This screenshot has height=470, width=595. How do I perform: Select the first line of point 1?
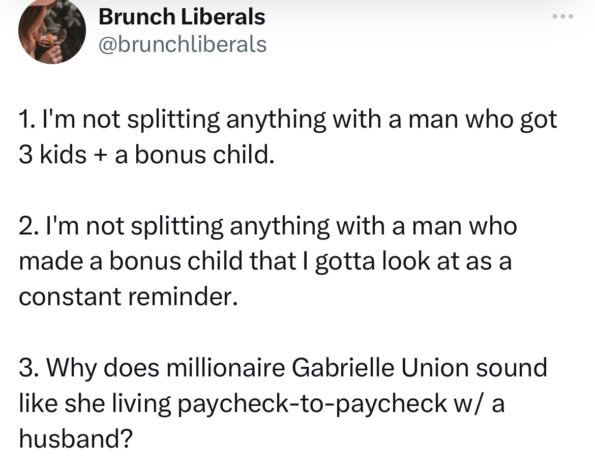coord(288,120)
